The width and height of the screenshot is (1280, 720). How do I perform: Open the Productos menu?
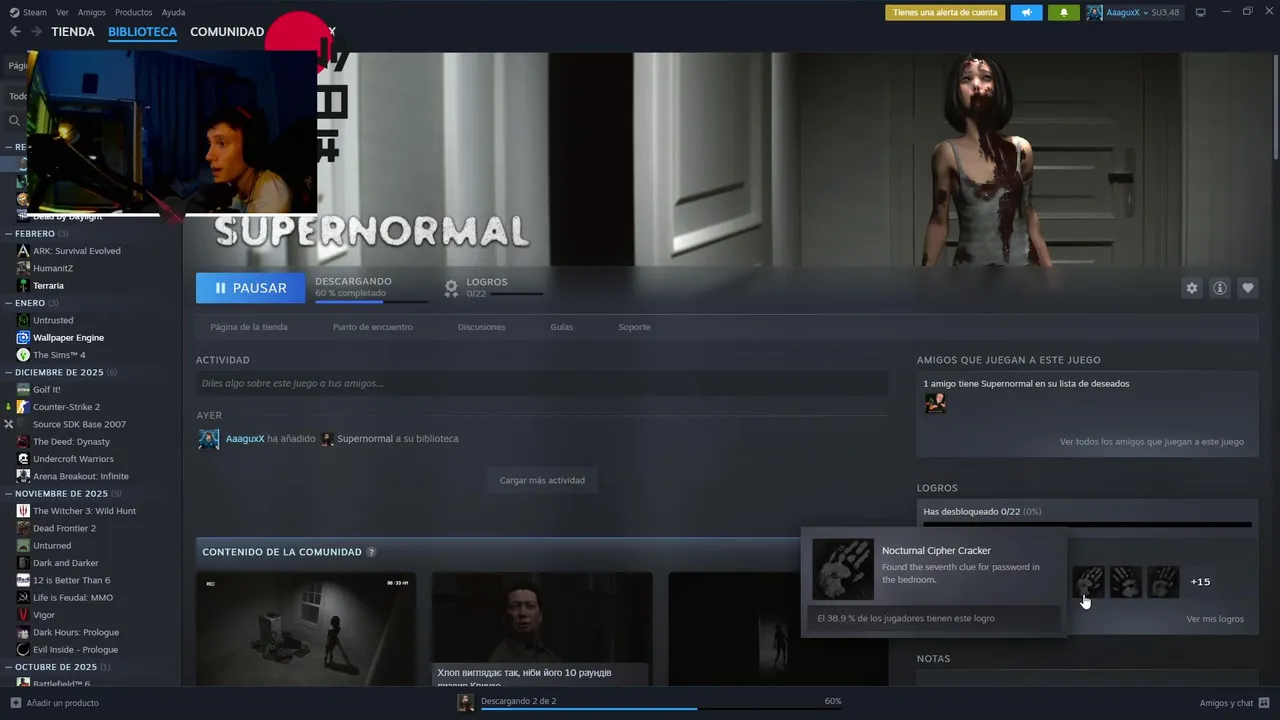[133, 12]
